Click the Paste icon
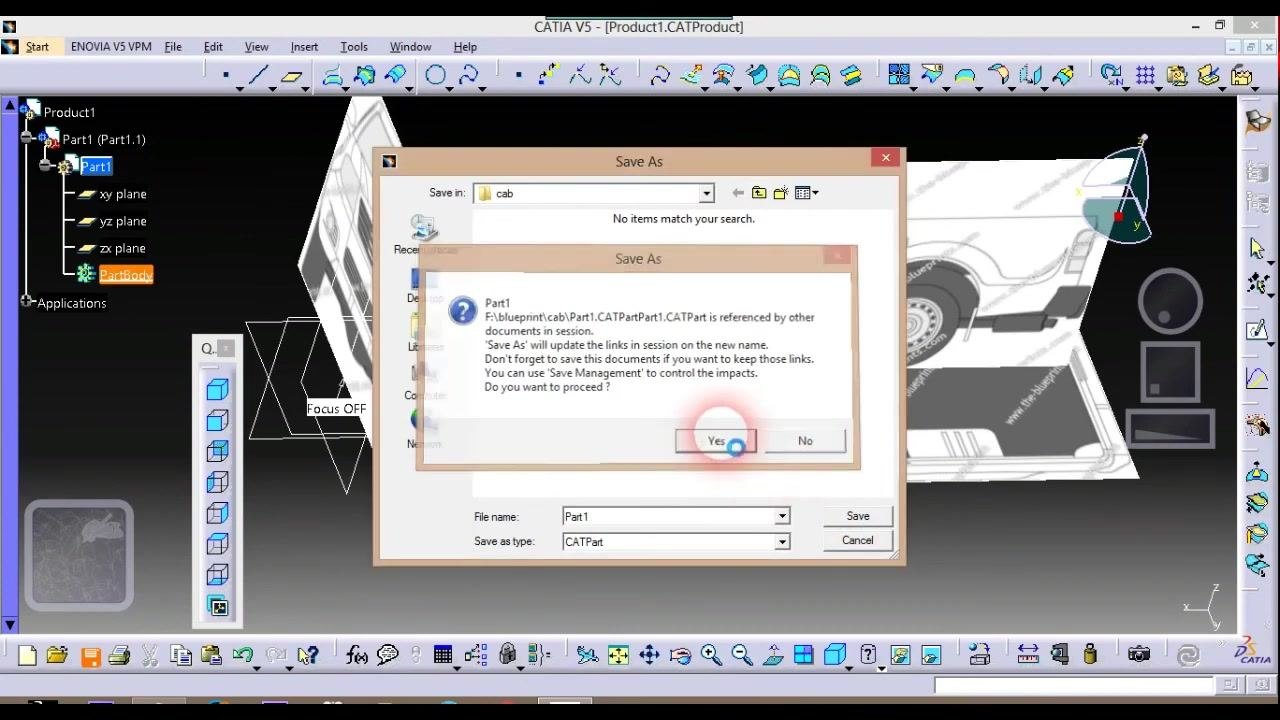 click(211, 656)
